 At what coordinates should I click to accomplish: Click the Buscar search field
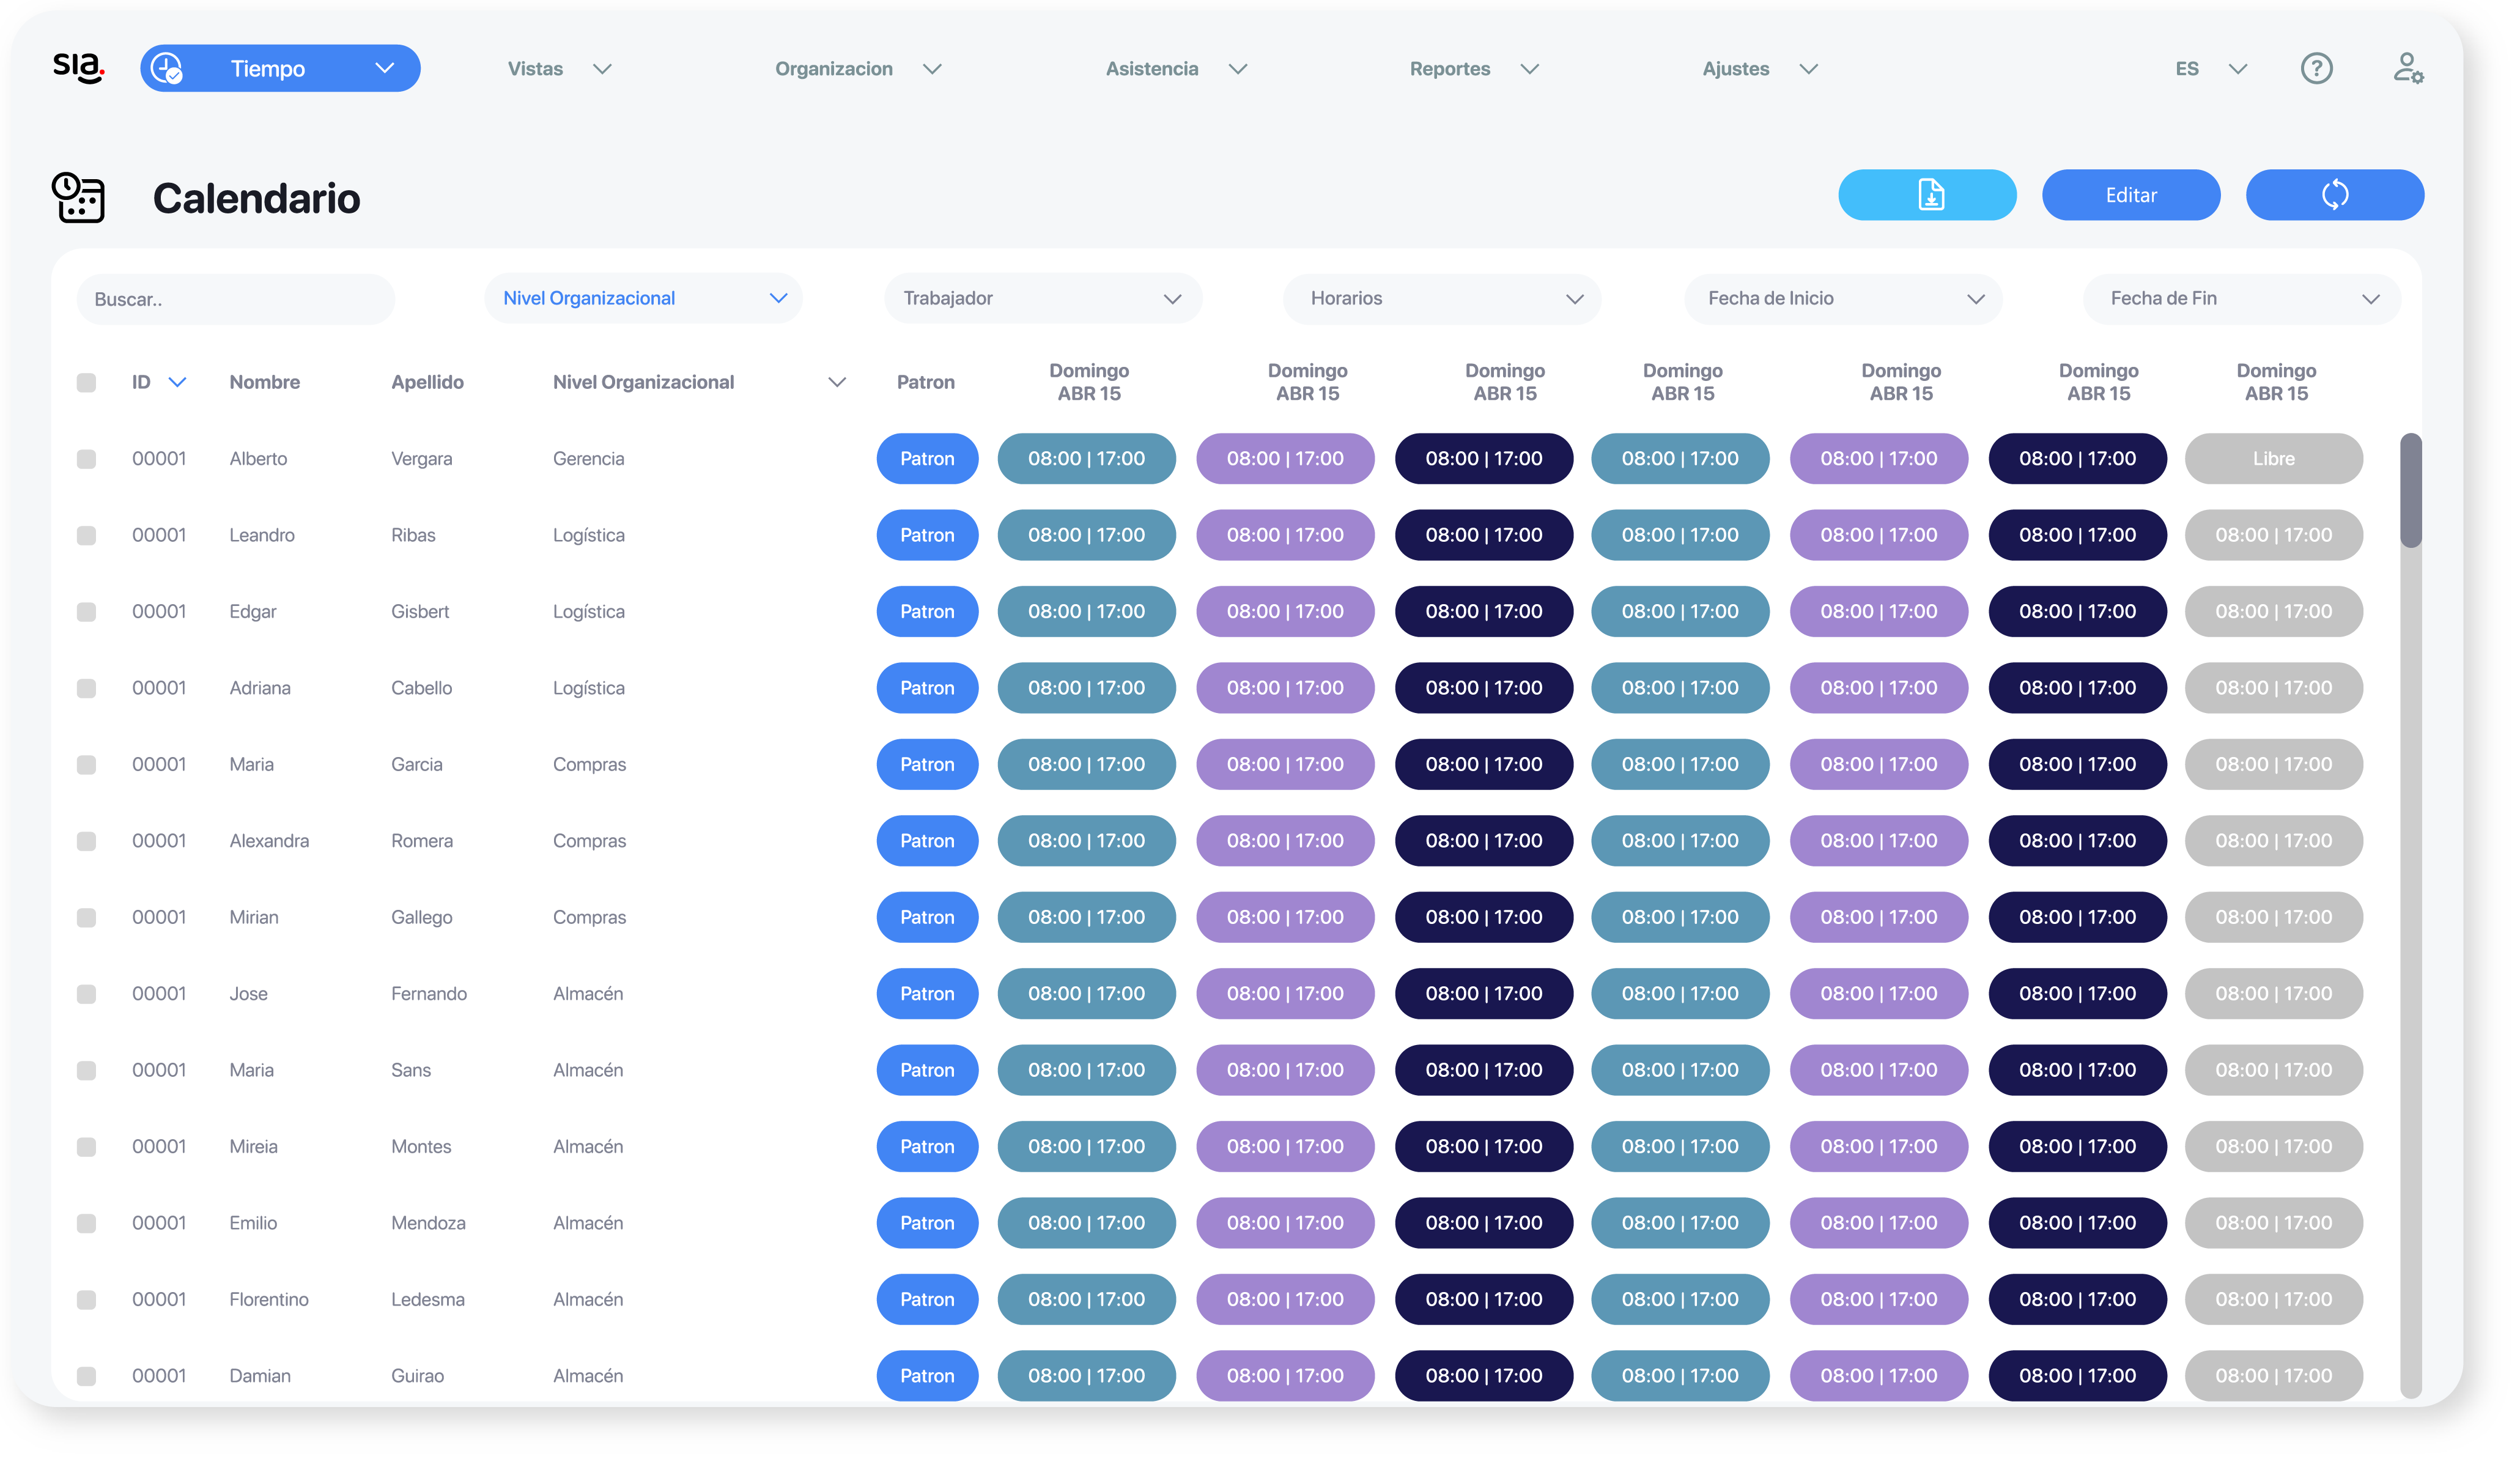[x=236, y=300]
